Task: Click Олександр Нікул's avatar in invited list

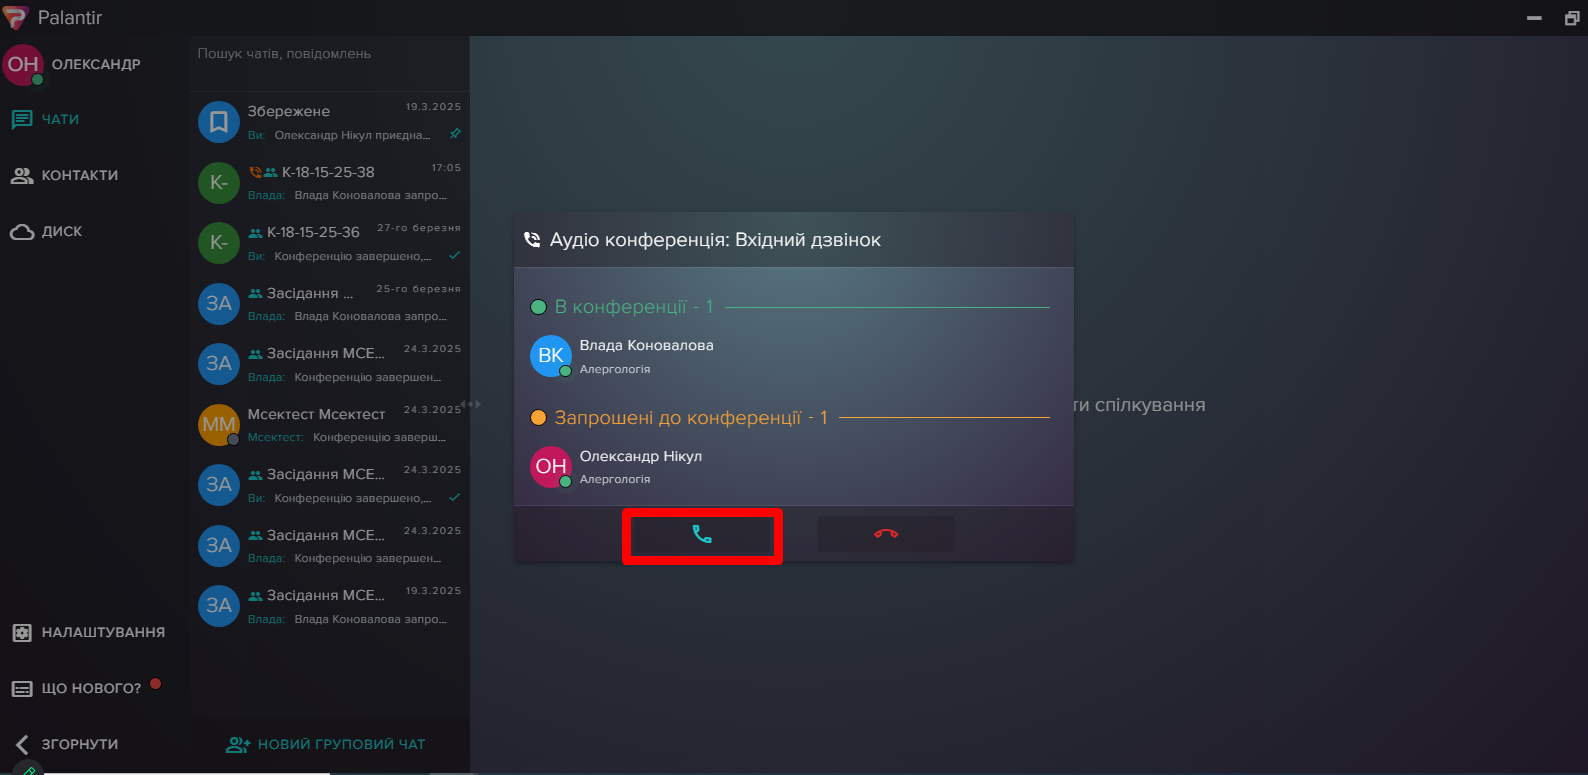Action: (x=550, y=466)
